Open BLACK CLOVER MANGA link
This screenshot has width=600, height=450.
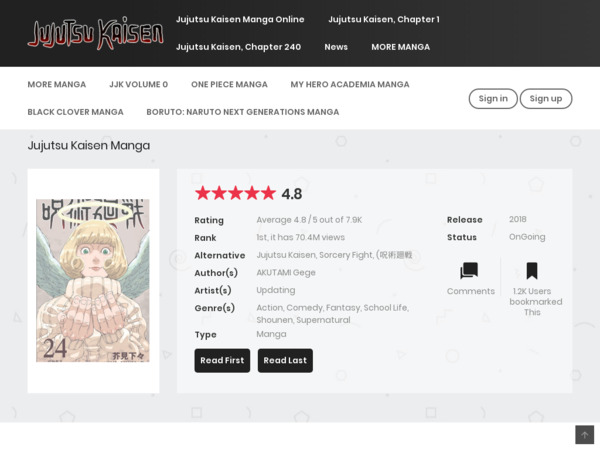(x=75, y=112)
